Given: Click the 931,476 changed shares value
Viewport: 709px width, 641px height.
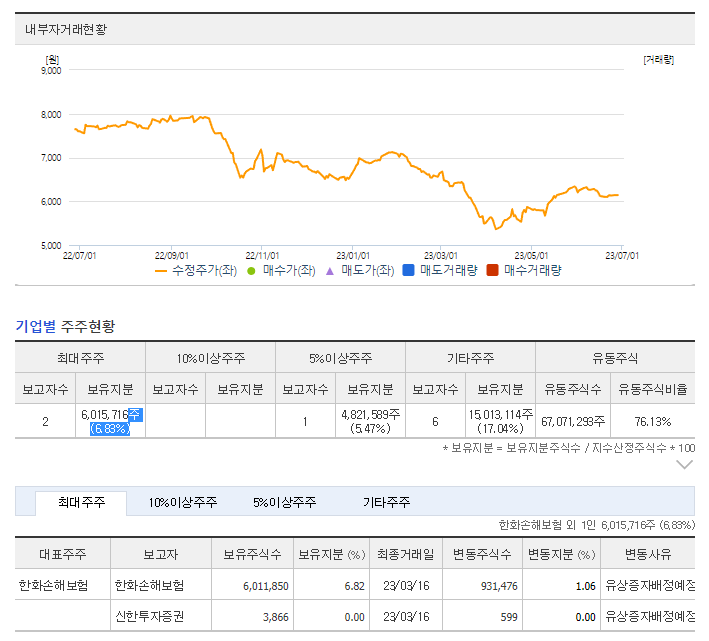Looking at the screenshot, I should pos(499,586).
